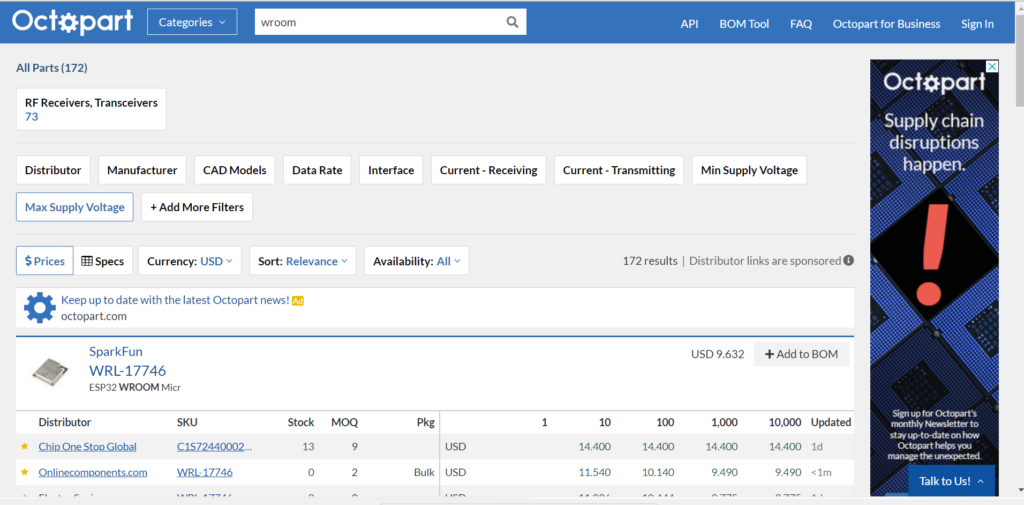Image resolution: width=1024 pixels, height=505 pixels.
Task: Click Sign In
Action: click(977, 24)
